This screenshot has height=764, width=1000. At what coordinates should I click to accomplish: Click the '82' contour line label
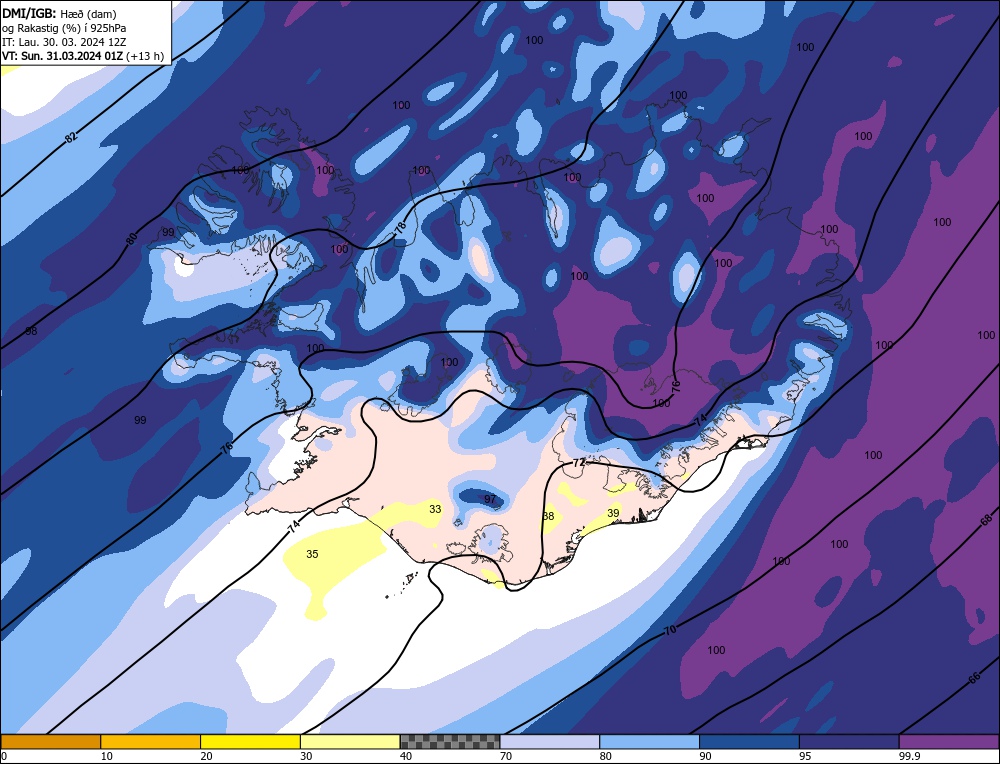pyautogui.click(x=71, y=136)
